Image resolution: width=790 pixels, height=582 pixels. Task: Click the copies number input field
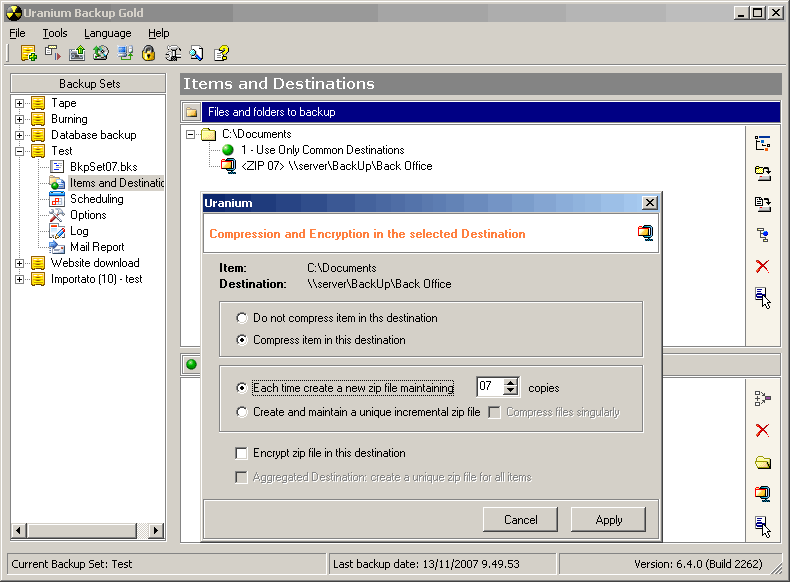[x=491, y=386]
